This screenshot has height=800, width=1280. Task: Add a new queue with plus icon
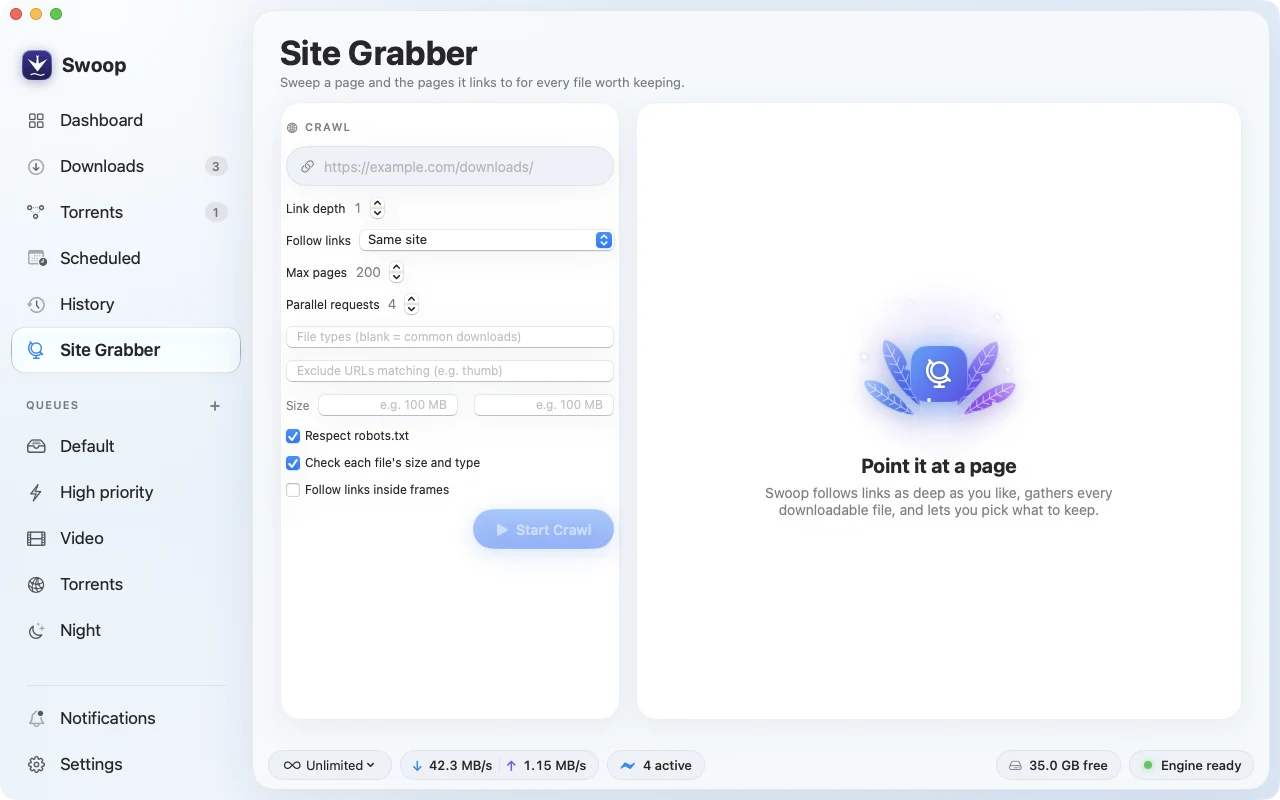[215, 406]
